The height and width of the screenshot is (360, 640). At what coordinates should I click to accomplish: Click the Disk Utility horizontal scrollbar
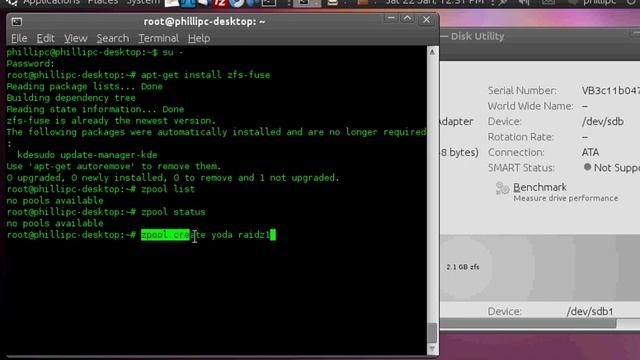(528, 324)
